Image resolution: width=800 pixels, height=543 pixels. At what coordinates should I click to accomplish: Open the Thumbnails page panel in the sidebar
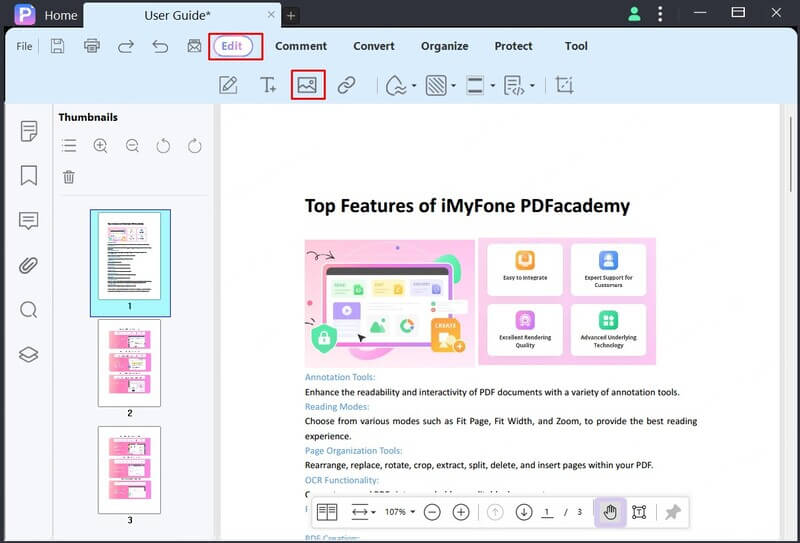click(x=29, y=131)
